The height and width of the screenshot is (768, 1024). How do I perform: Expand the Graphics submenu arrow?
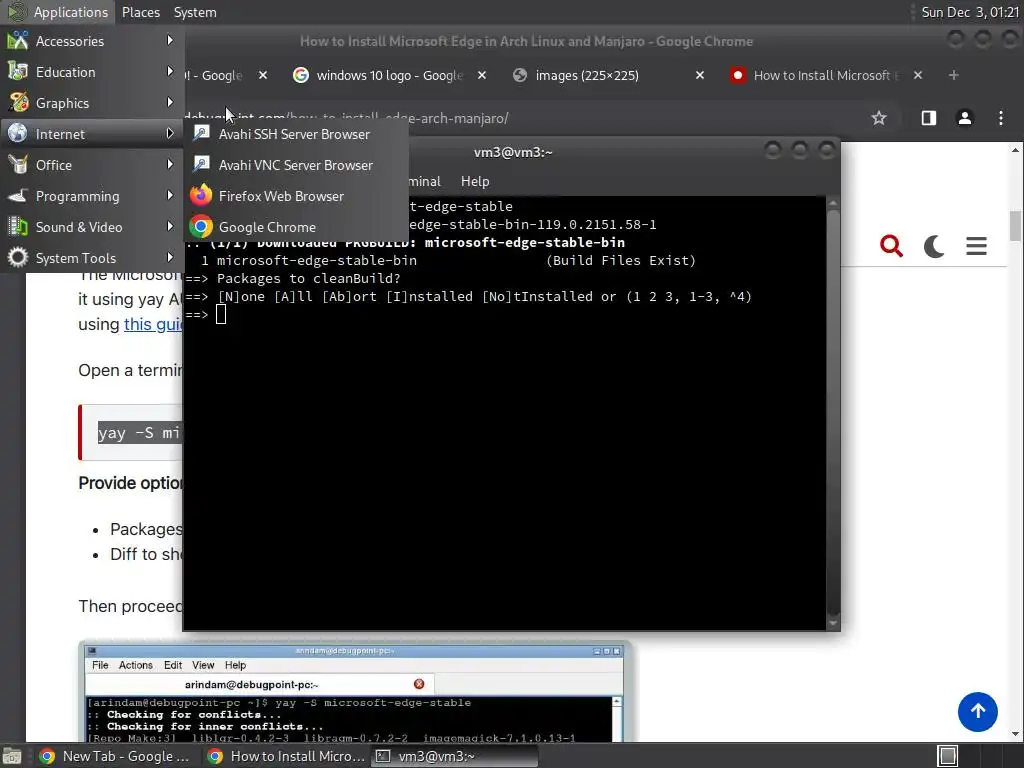coord(170,102)
